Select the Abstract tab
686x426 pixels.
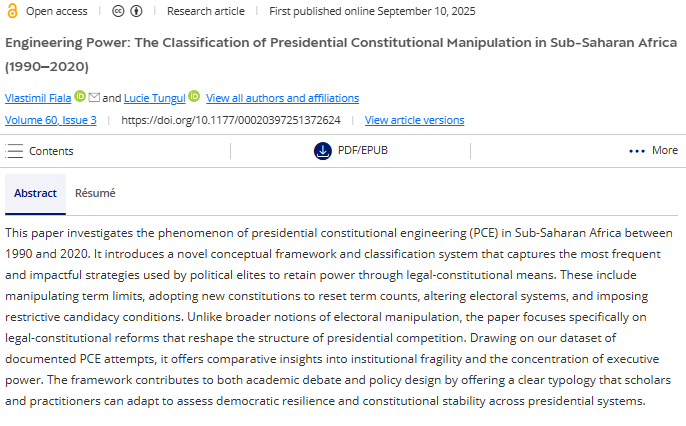click(x=35, y=194)
